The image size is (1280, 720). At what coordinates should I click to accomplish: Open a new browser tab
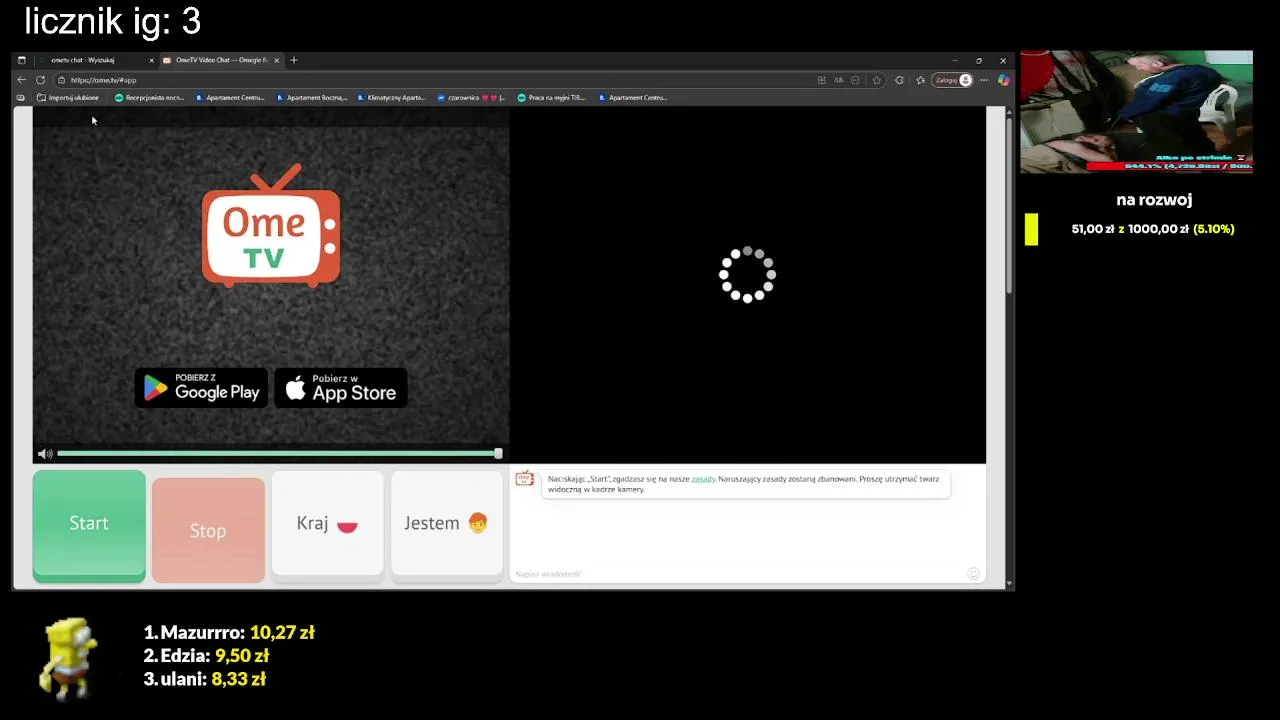(293, 60)
